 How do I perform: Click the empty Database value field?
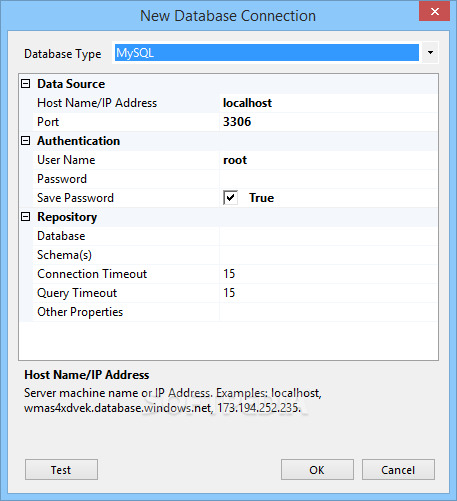coord(328,236)
